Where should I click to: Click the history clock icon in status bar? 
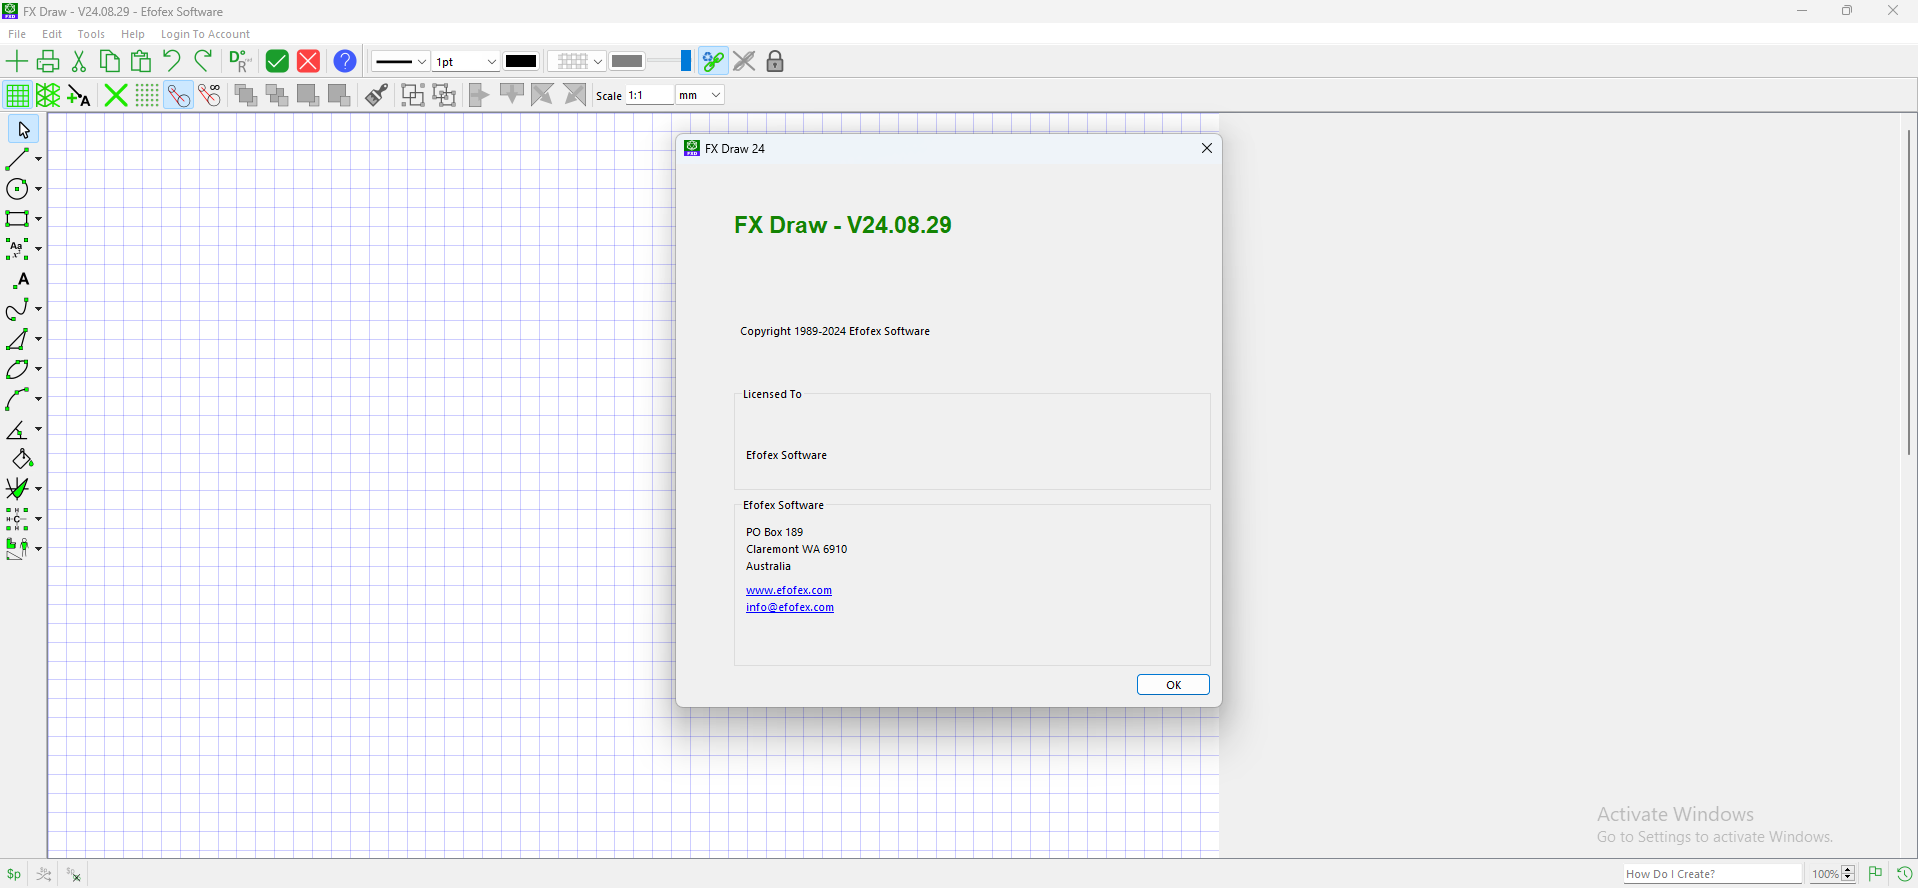[x=1905, y=873]
